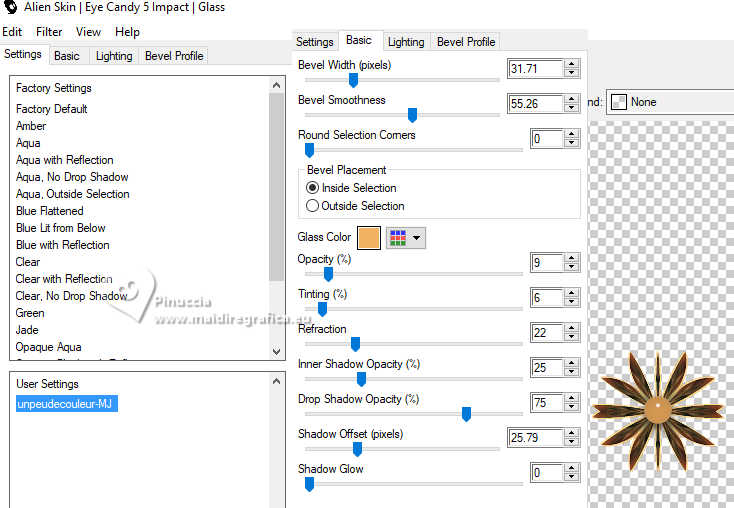Click the Opacity percent value field

click(x=547, y=263)
